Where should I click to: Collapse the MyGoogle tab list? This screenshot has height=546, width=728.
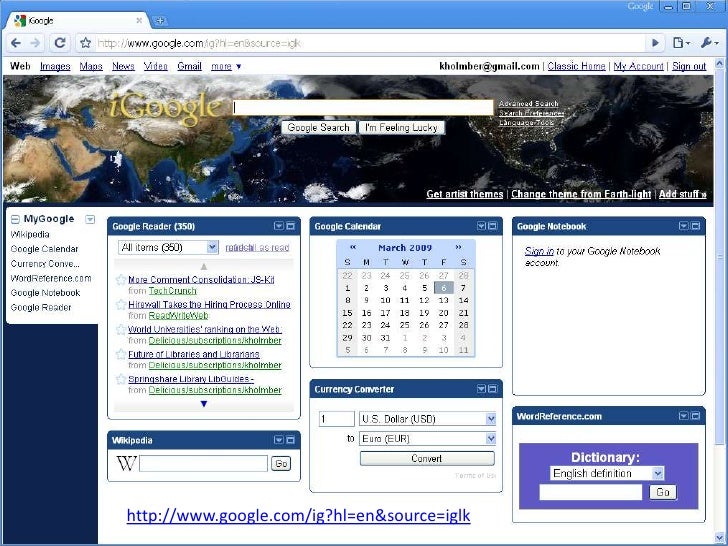(x=15, y=219)
